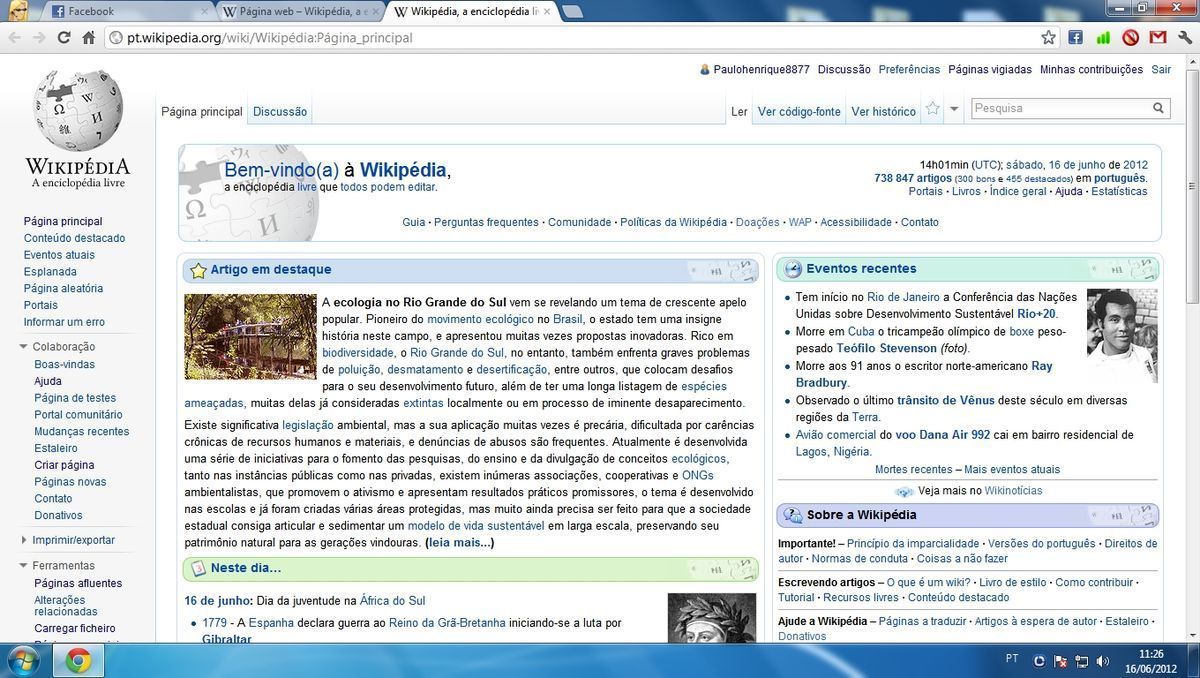Close the active Wikipédia browser tab
1200x678 pixels.
547,12
